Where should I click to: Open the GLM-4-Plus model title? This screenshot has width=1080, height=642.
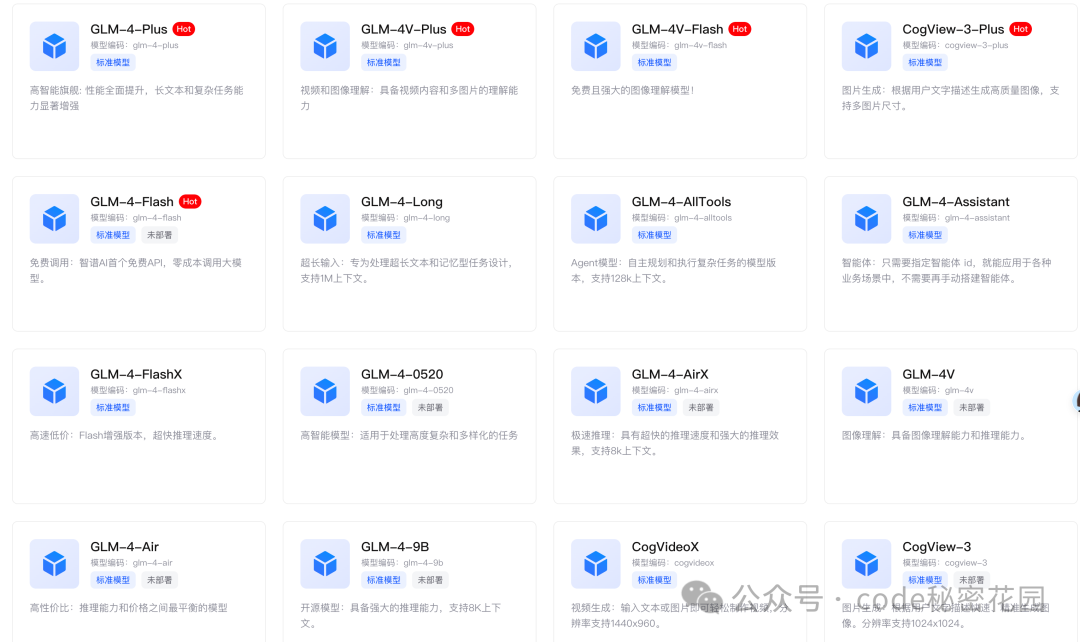(129, 29)
